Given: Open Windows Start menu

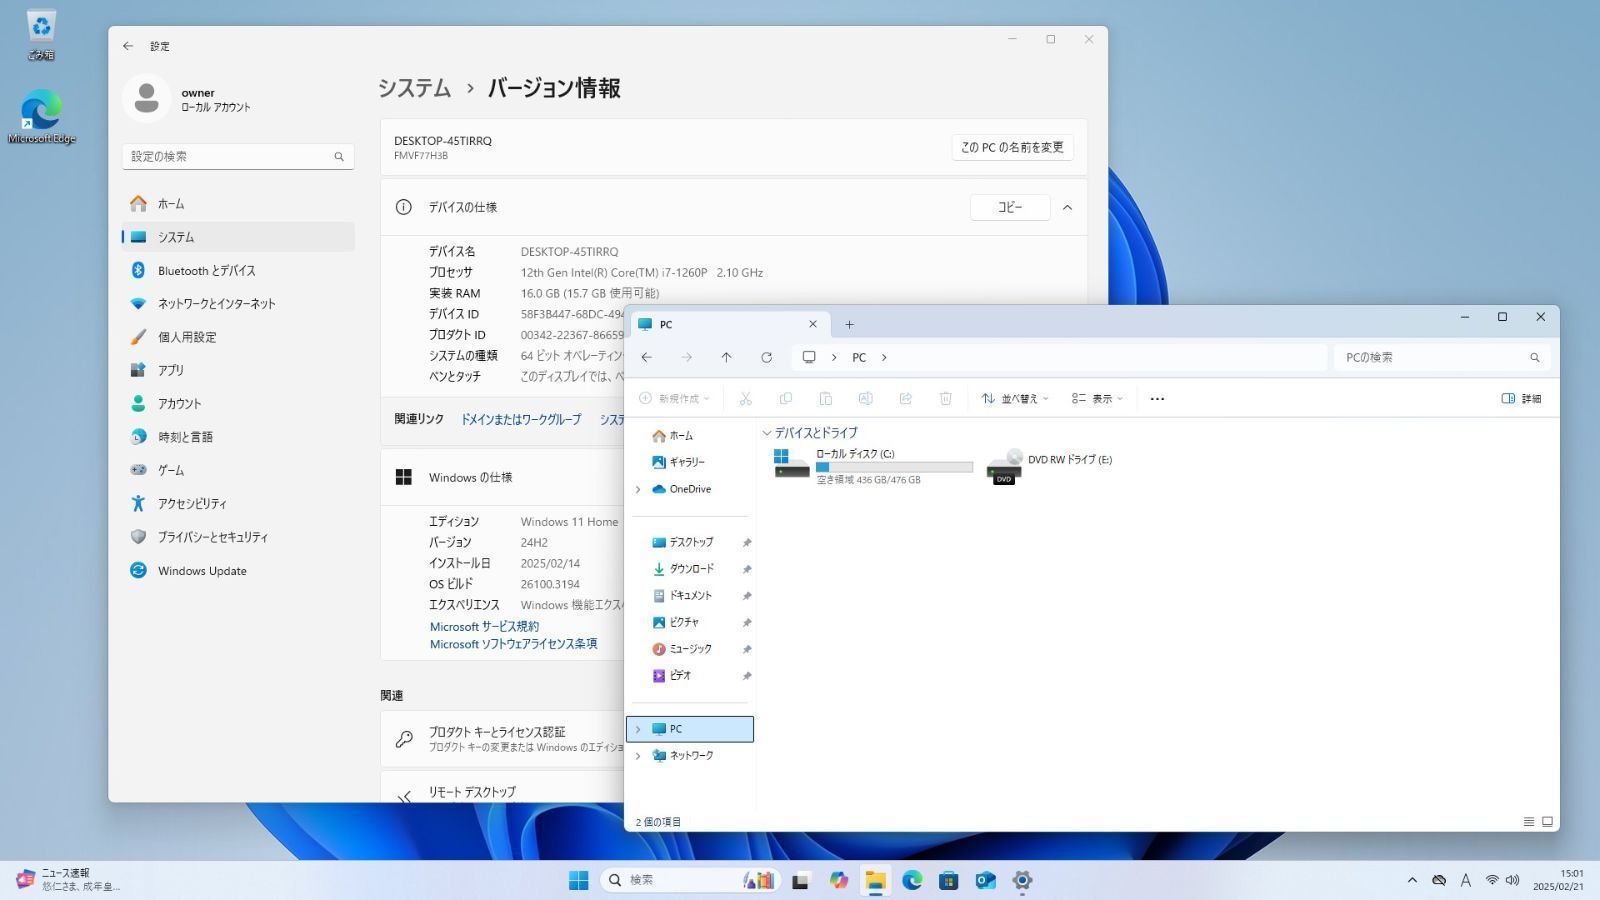Looking at the screenshot, I should [x=578, y=880].
